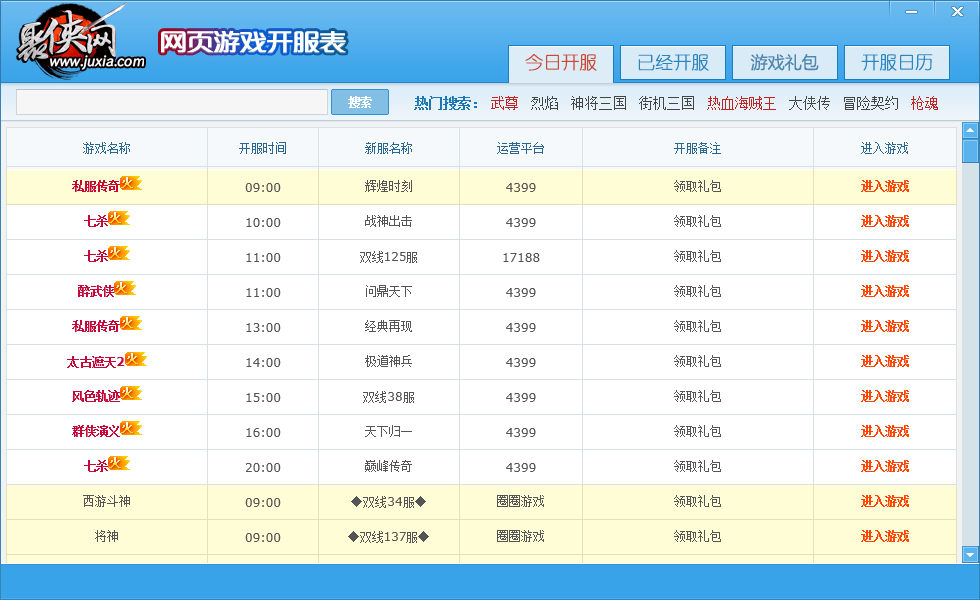
Task: Click 进入游戏 for 双线137服 server
Action: [884, 536]
